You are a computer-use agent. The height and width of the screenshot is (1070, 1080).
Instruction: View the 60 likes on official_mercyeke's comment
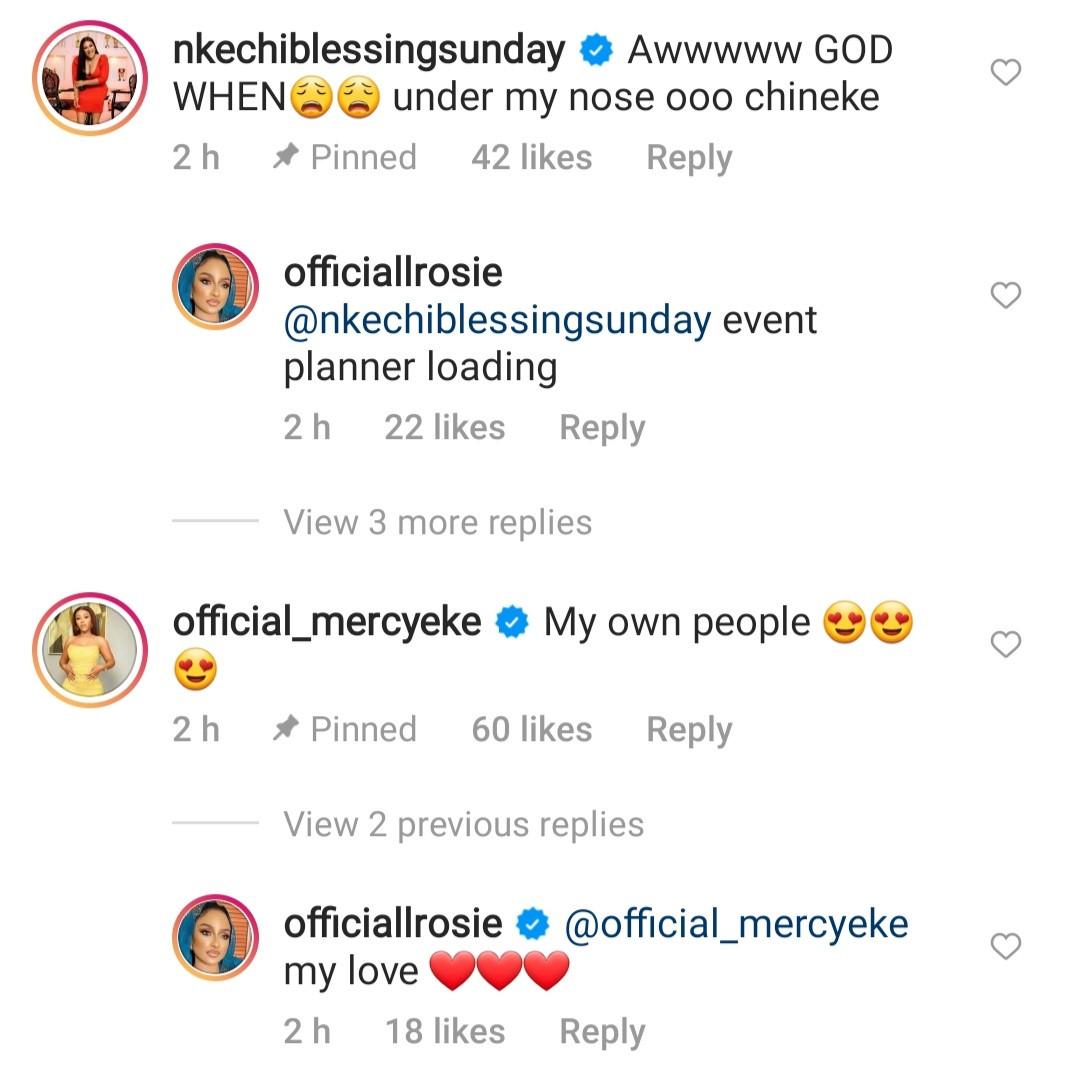point(531,730)
